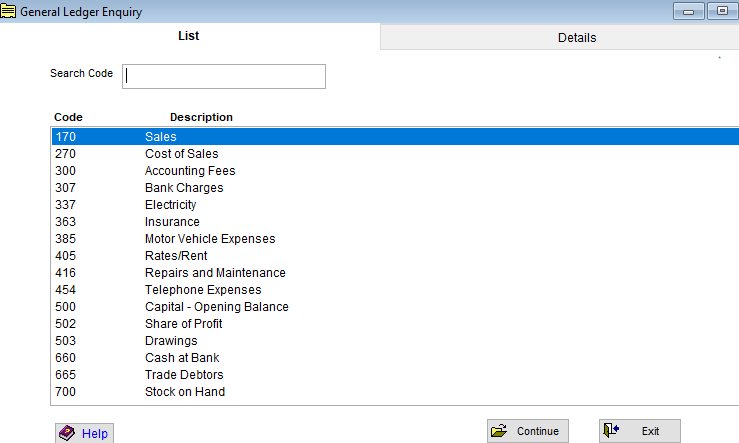This screenshot has width=739, height=443.
Task: Pick the Bank Charges row
Action: [184, 188]
